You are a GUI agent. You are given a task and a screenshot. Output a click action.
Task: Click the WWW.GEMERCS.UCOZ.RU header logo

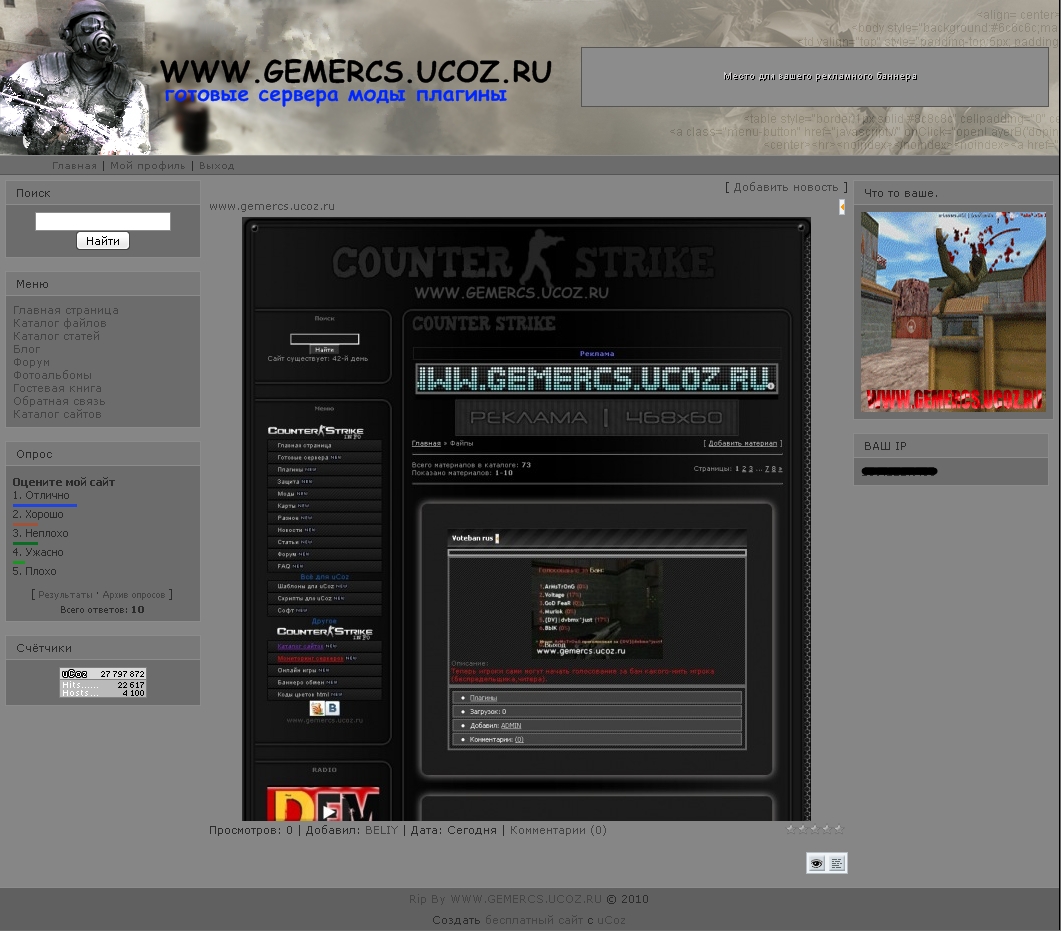tap(356, 72)
